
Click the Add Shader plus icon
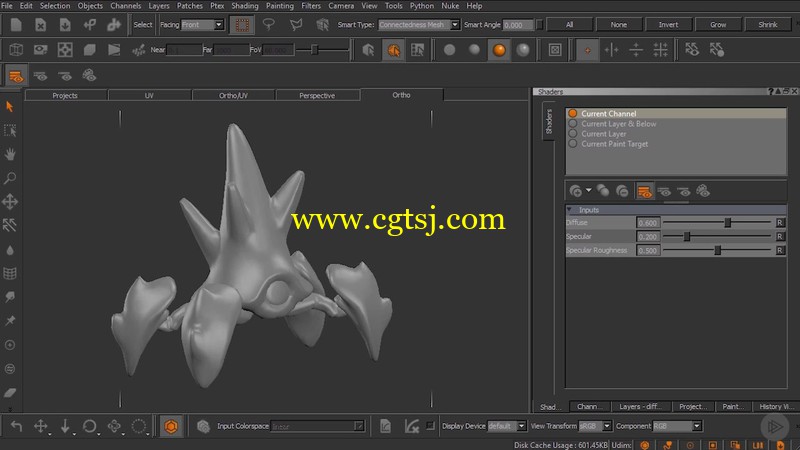[576, 191]
